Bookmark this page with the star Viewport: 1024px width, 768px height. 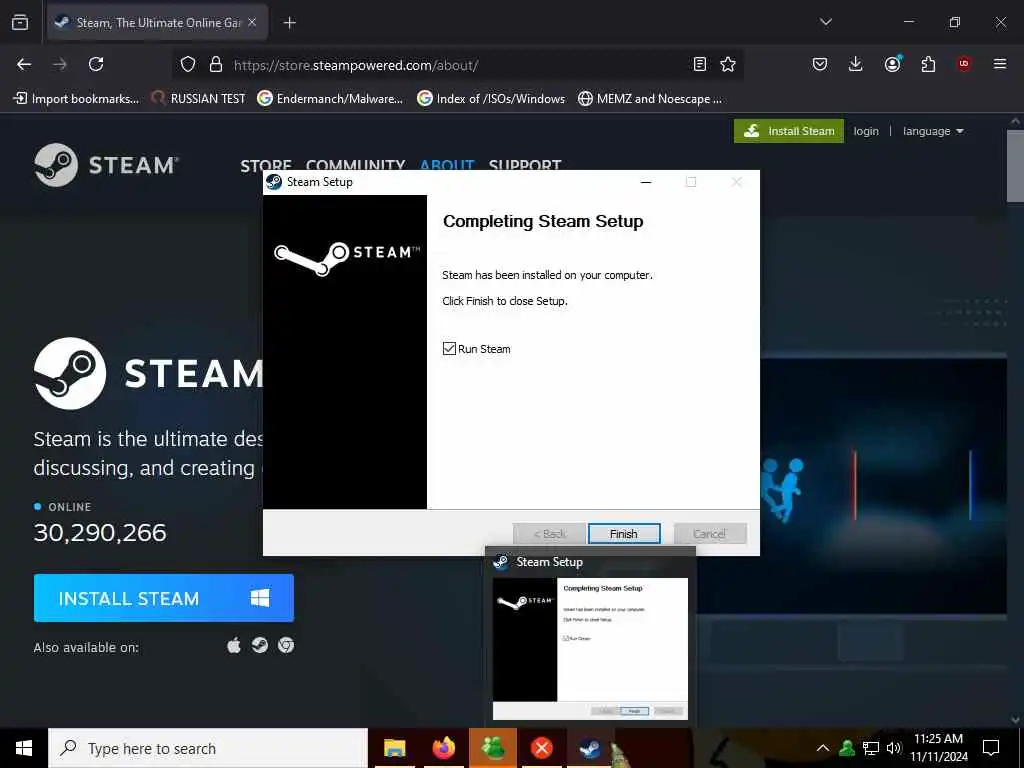click(728, 64)
